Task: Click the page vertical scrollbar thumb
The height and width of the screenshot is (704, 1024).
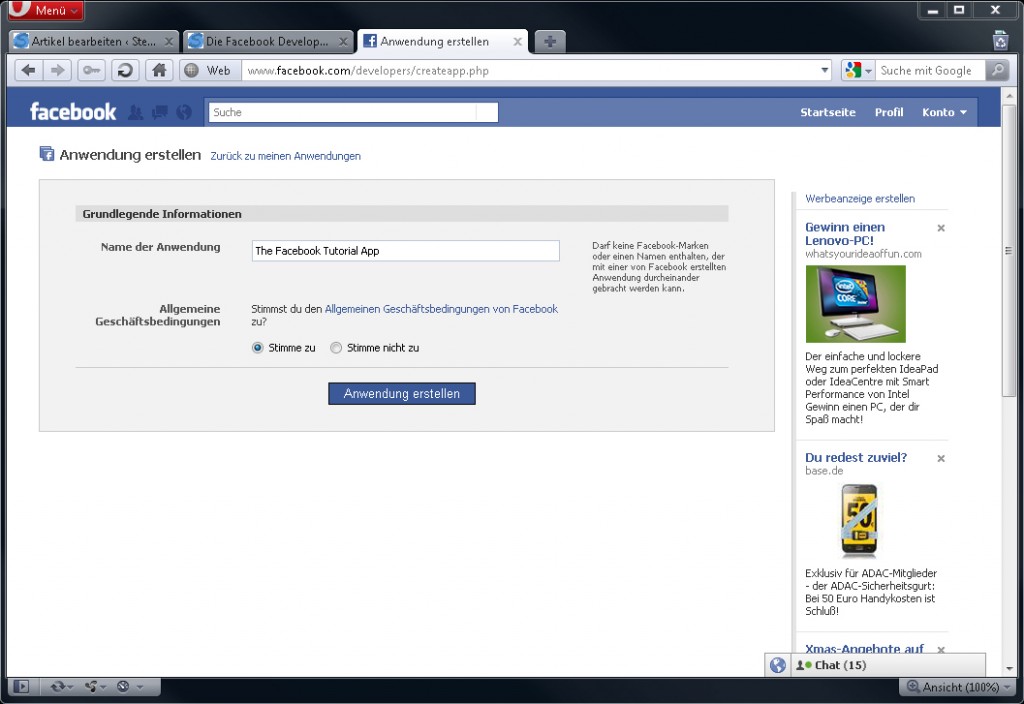Action: click(x=1009, y=250)
